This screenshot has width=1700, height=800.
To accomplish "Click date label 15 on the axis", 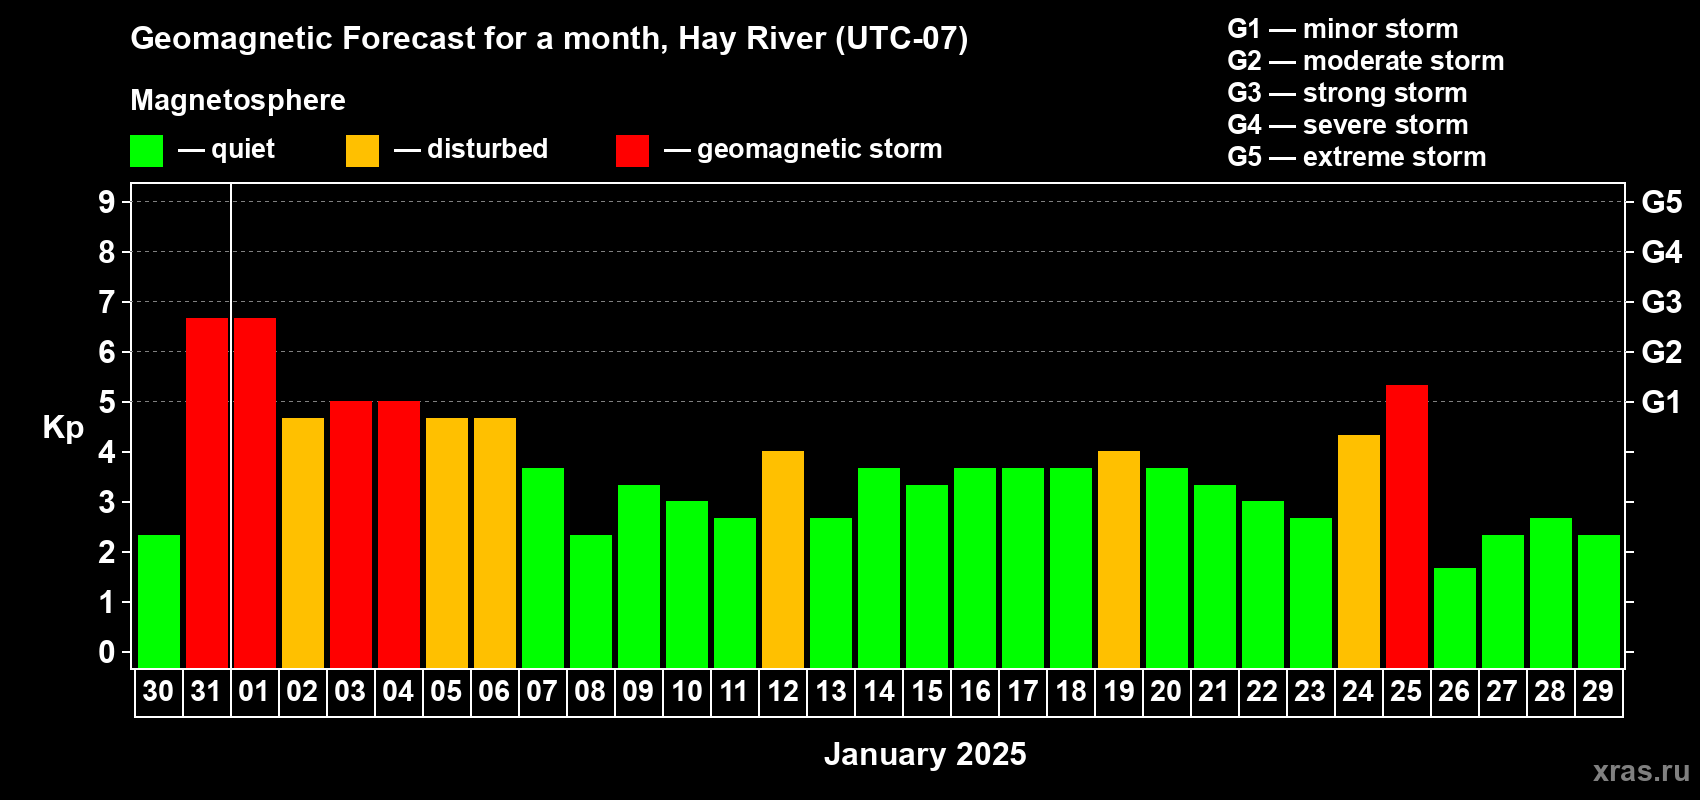I will click(926, 691).
